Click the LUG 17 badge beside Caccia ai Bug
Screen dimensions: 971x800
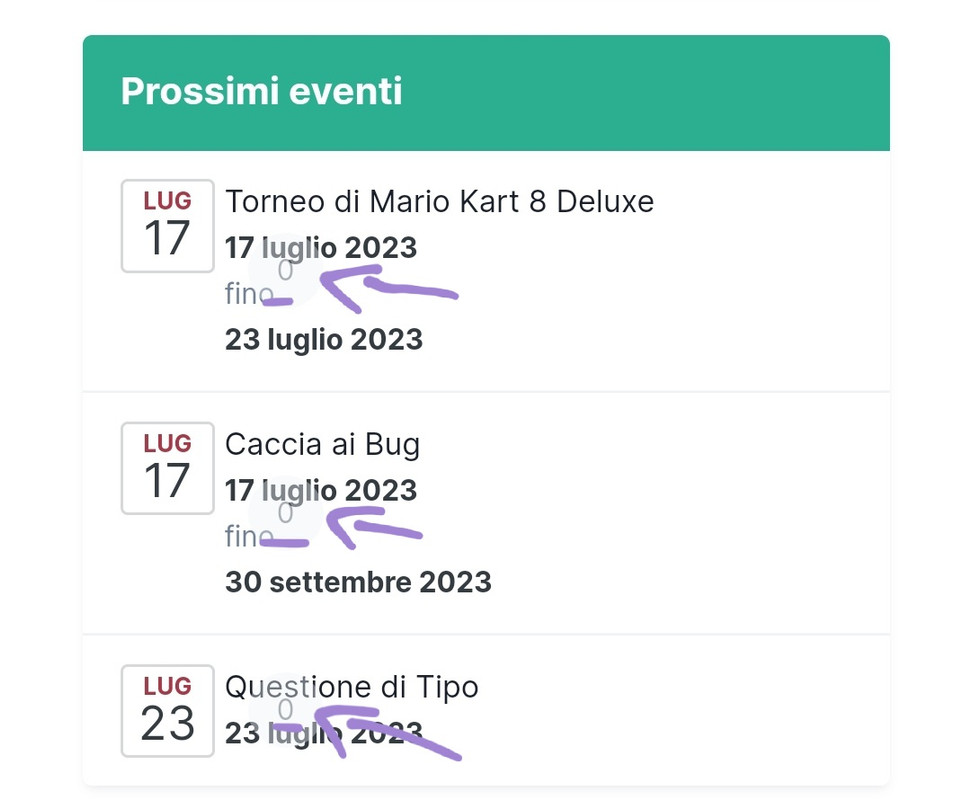(x=167, y=468)
